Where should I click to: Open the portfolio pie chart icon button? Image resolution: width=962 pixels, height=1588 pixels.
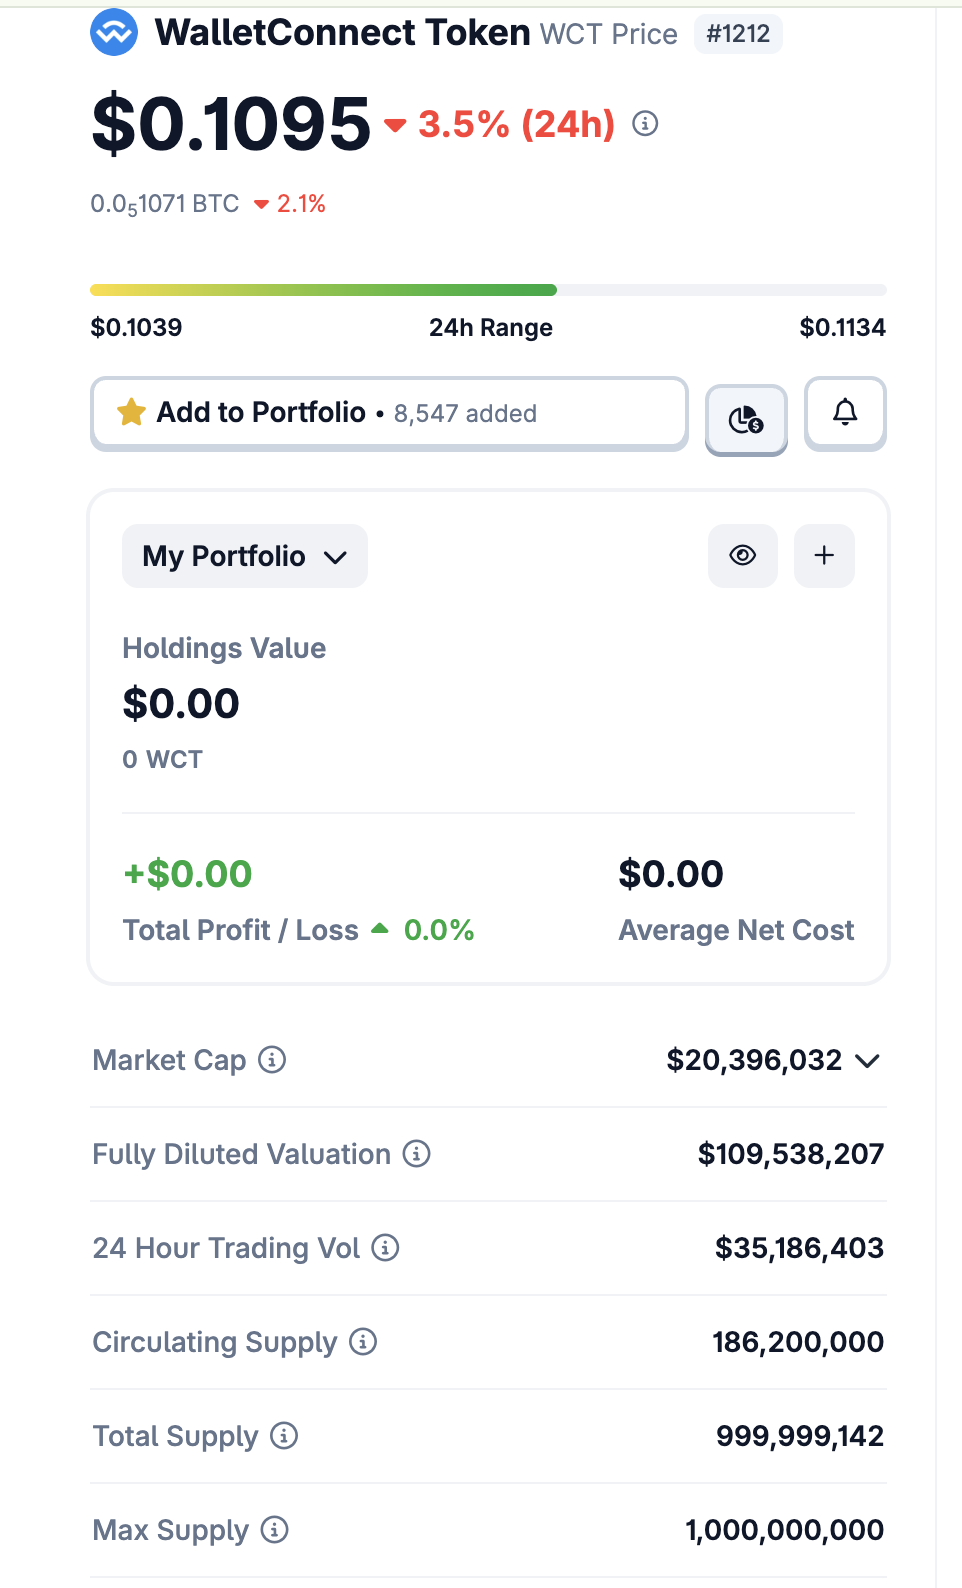click(746, 418)
